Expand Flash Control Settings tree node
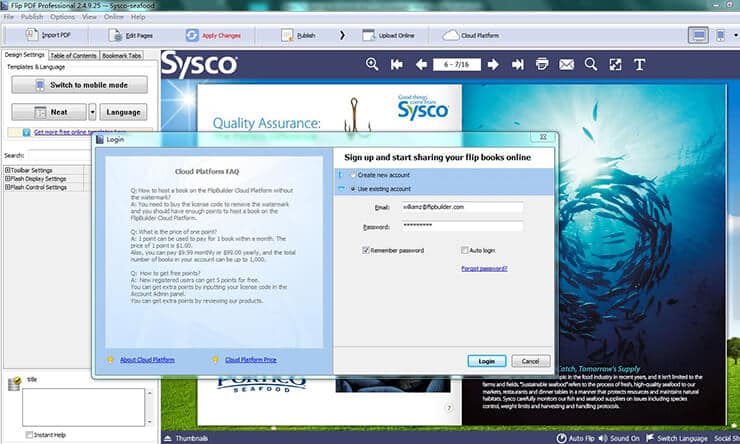The image size is (740, 444). click(8, 187)
